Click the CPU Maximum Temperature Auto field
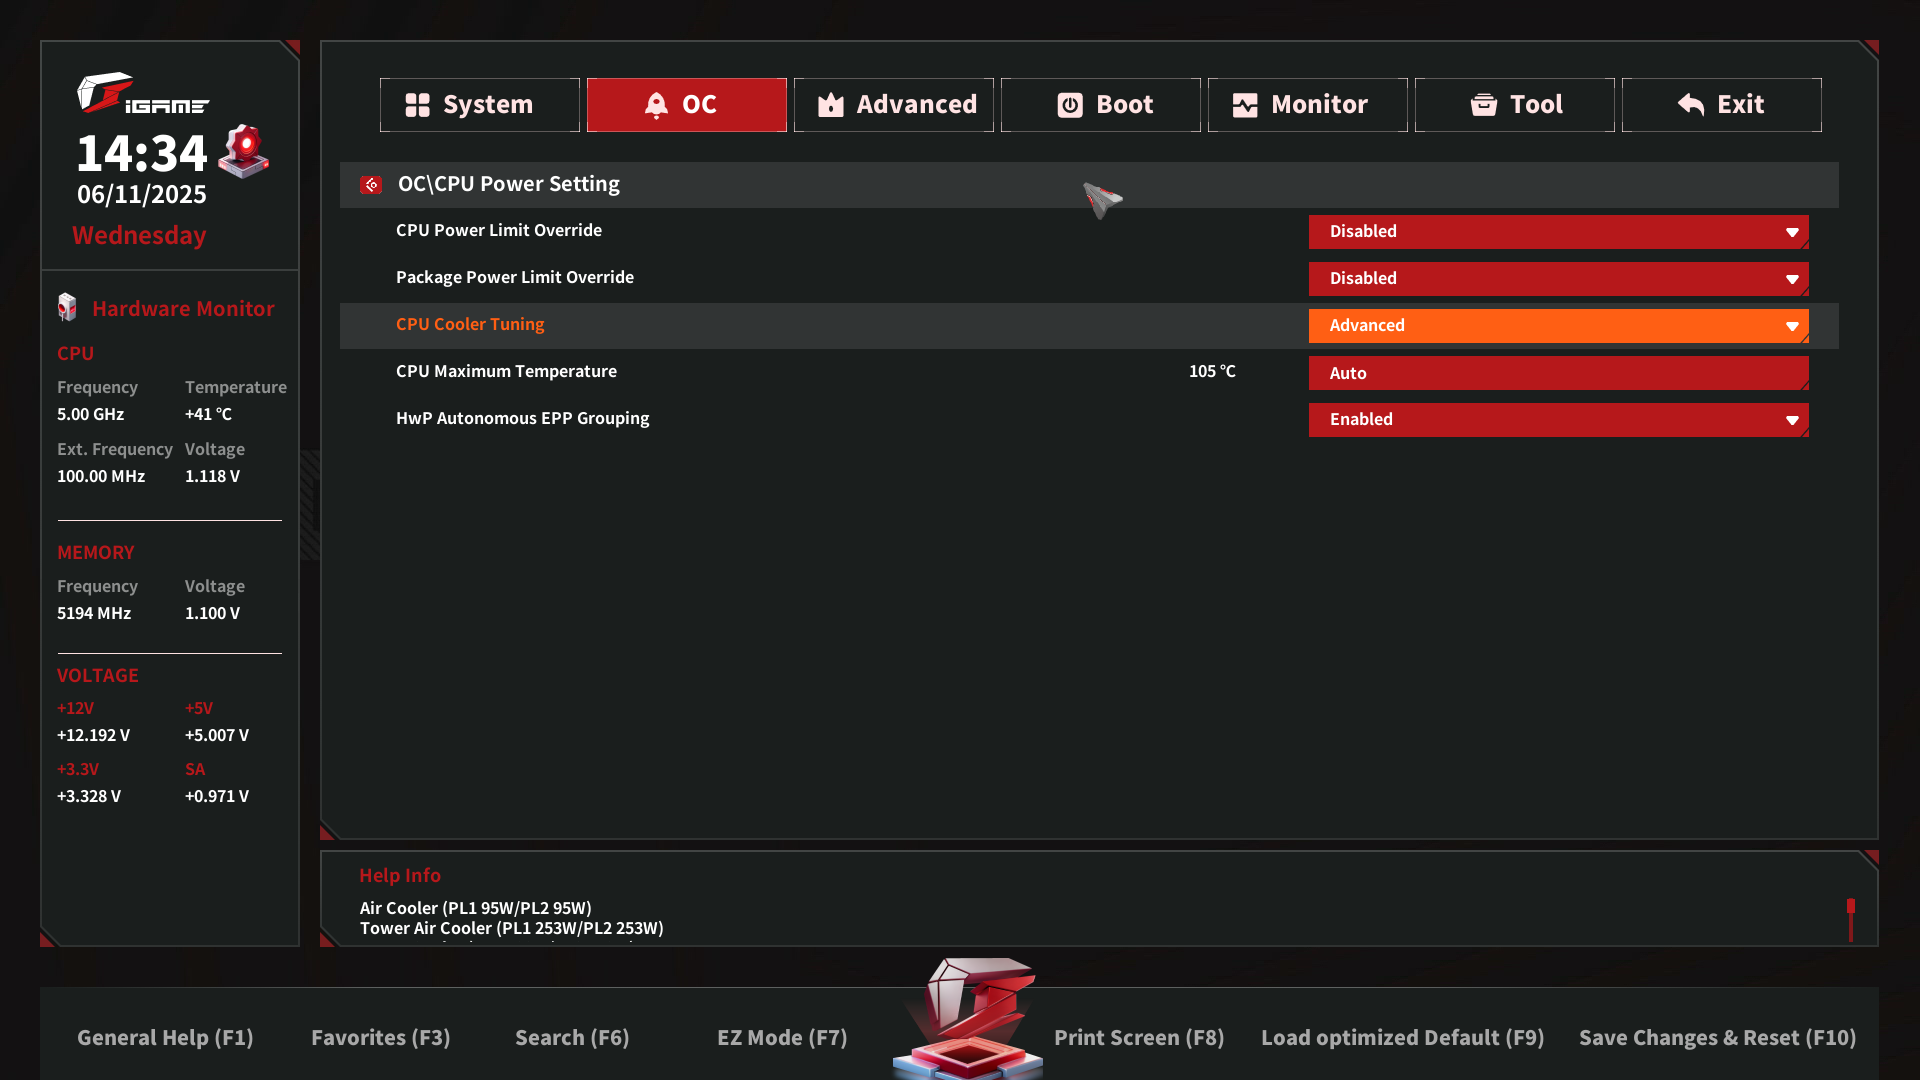Screen dimensions: 1920x1080 pos(1558,373)
